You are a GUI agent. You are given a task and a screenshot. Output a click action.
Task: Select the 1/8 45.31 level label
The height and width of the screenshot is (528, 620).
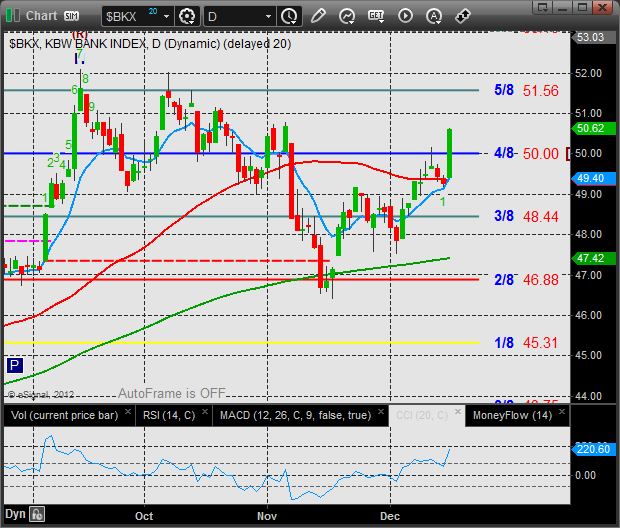(x=526, y=343)
